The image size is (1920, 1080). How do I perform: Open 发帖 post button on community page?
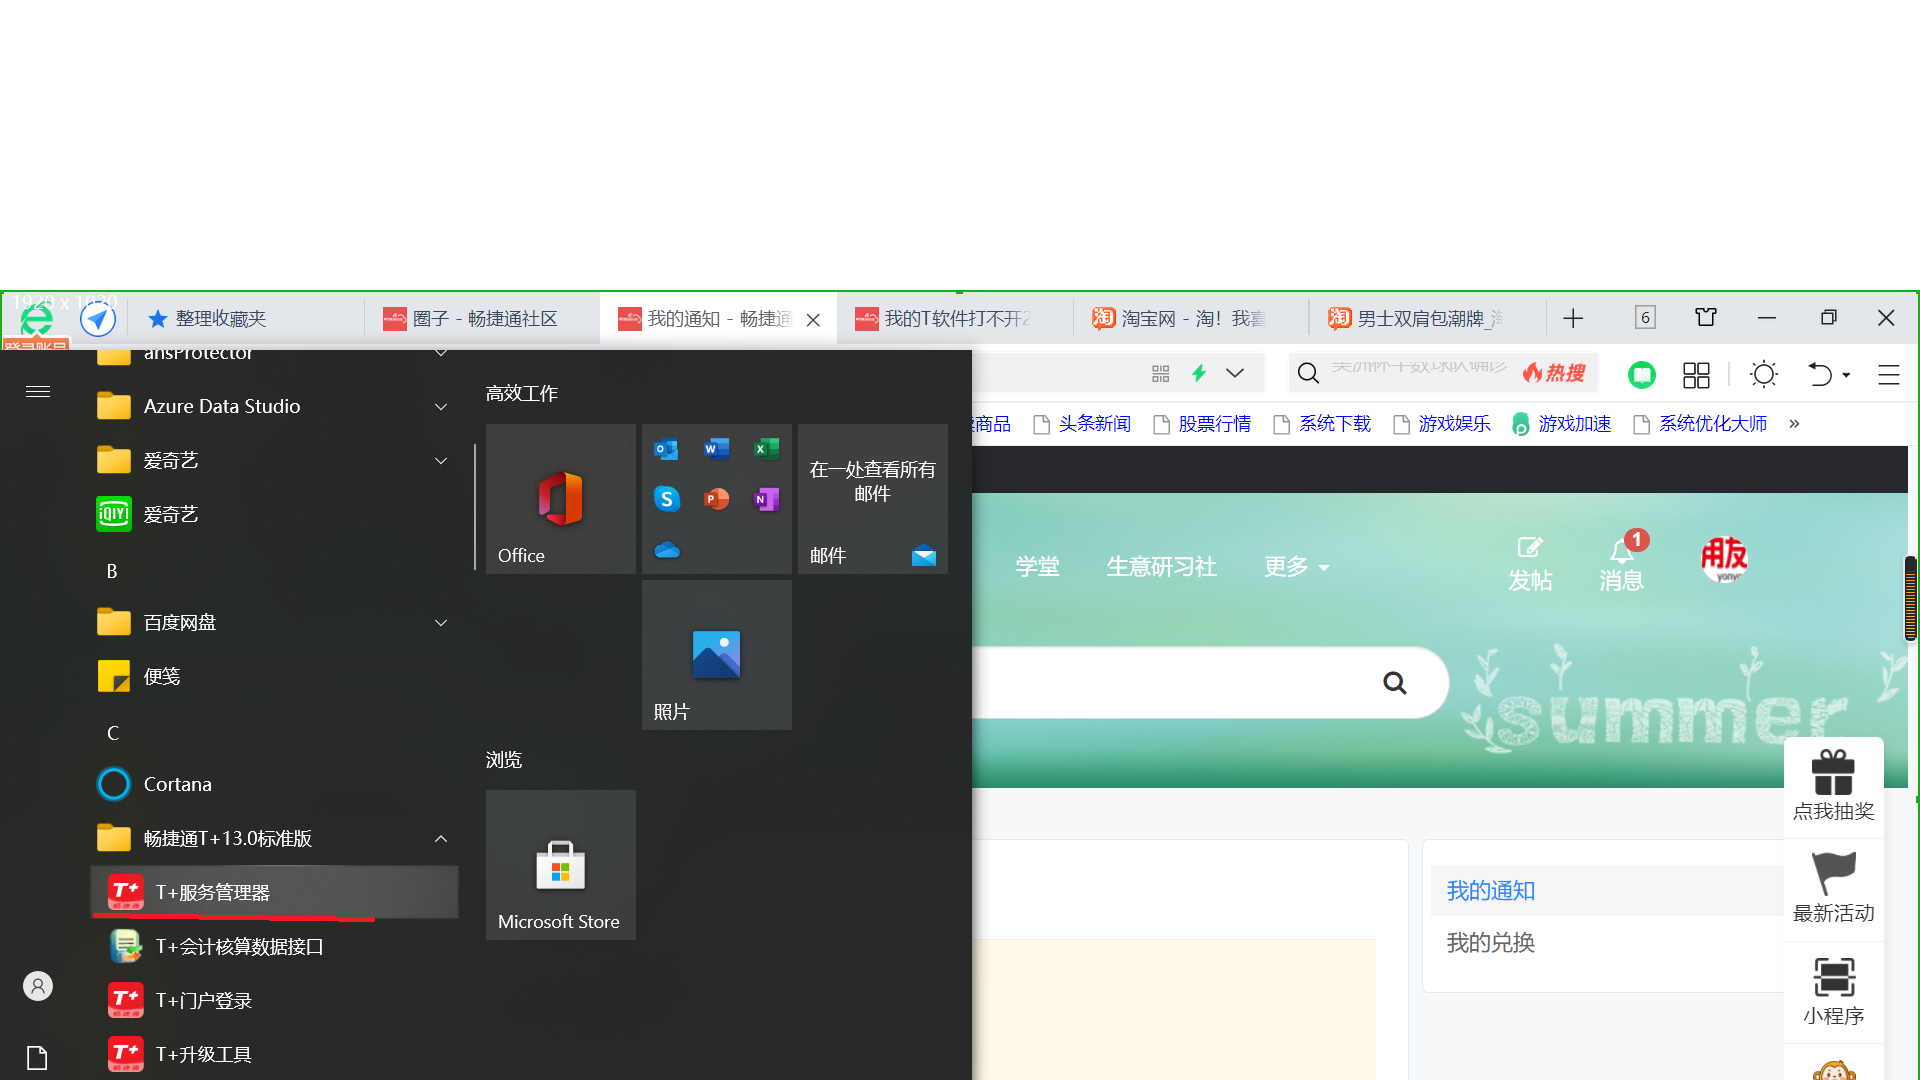click(x=1530, y=565)
